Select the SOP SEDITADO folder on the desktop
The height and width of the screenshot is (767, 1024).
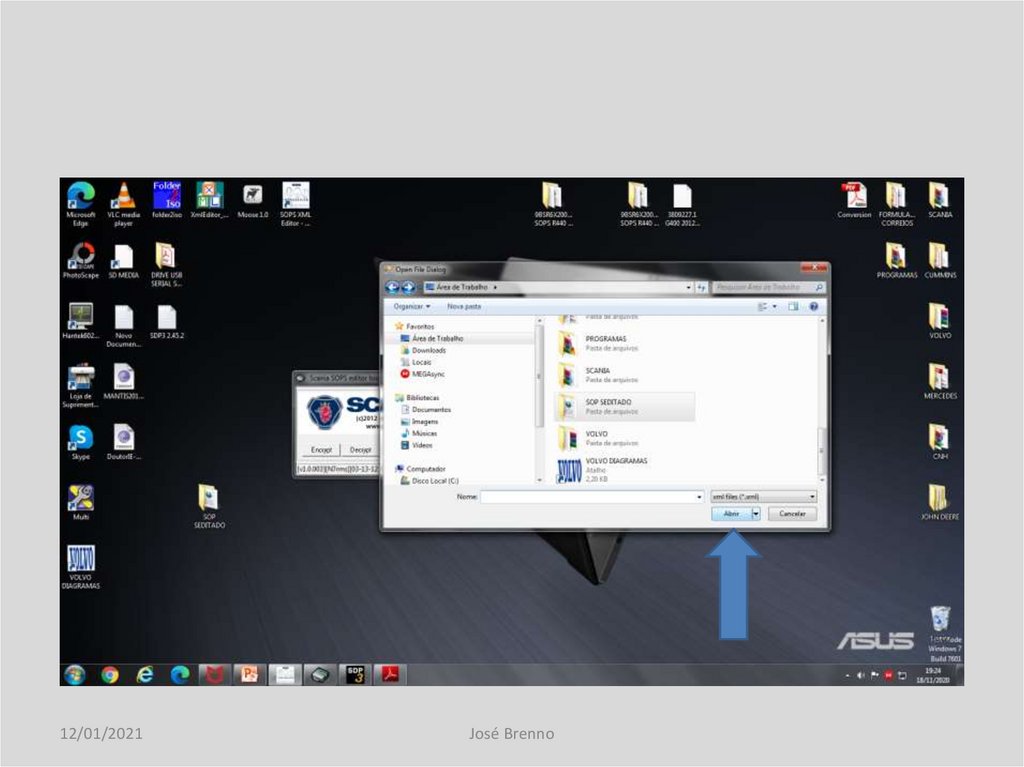(x=209, y=506)
